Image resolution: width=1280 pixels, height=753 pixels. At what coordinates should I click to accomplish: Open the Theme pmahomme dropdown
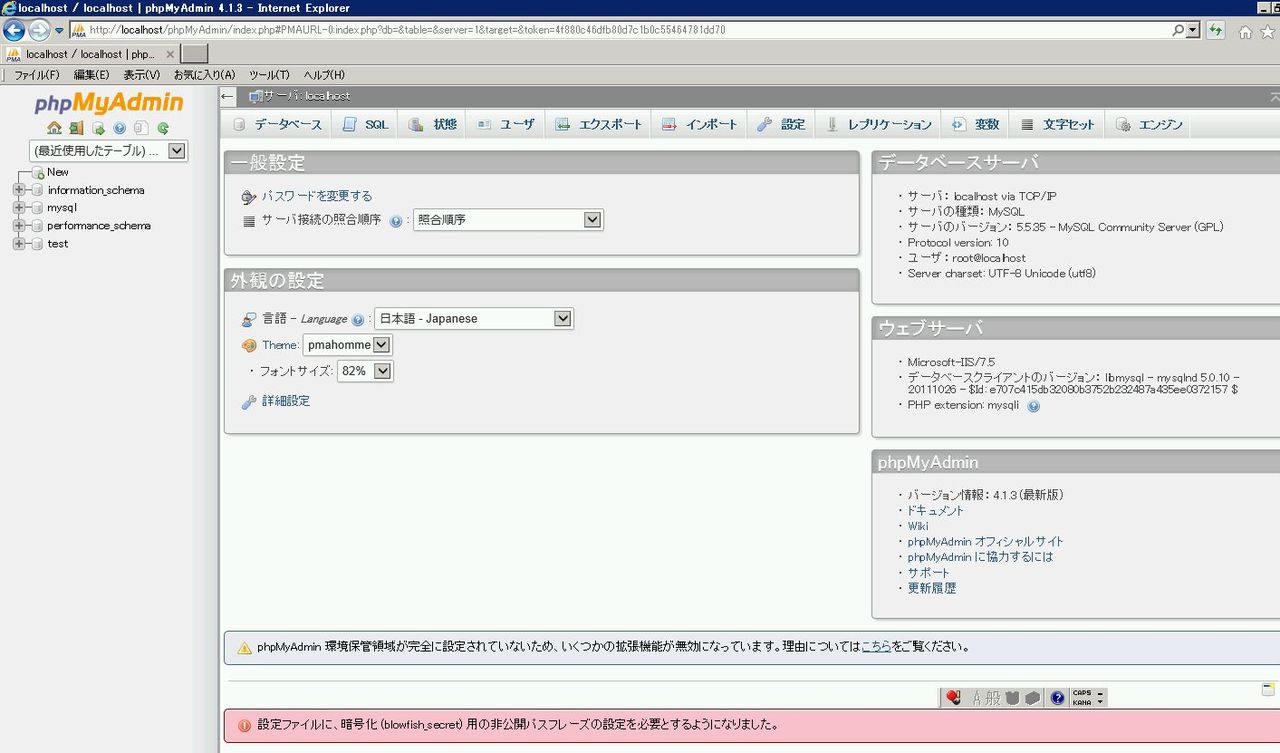tap(348, 345)
